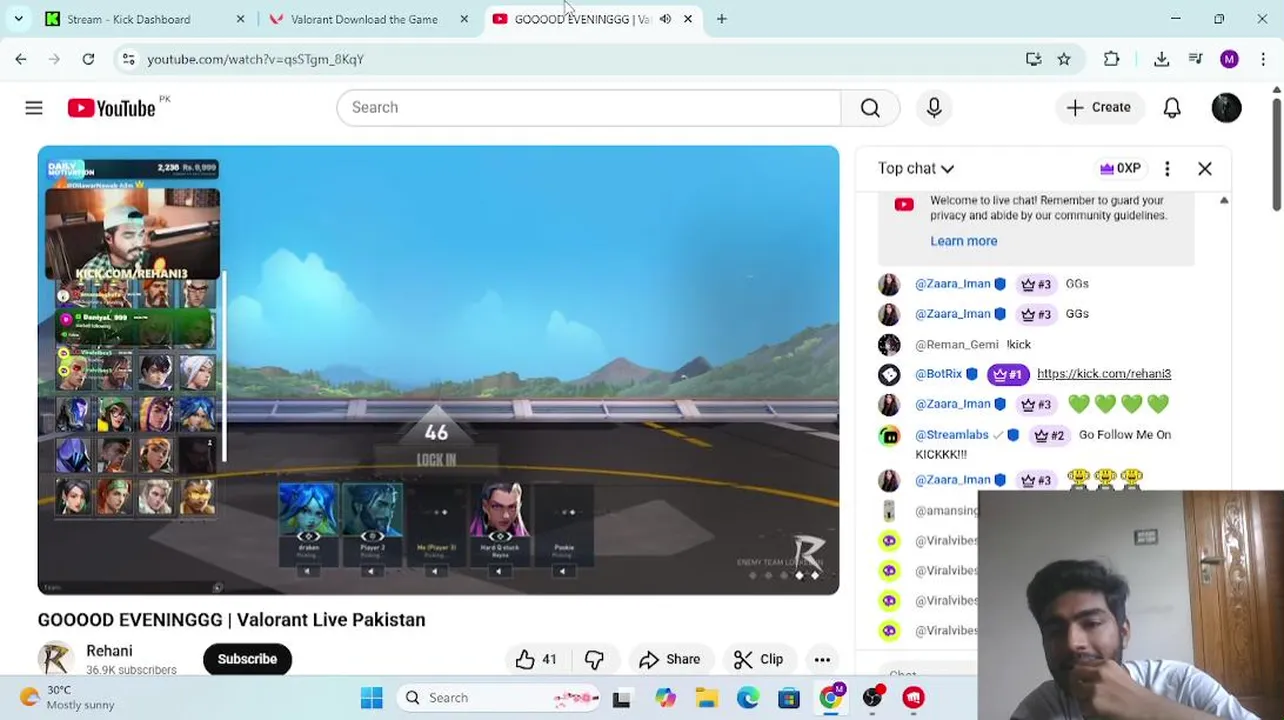The height and width of the screenshot is (720, 1284).
Task: Open YouTube notifications bell
Action: [1172, 108]
